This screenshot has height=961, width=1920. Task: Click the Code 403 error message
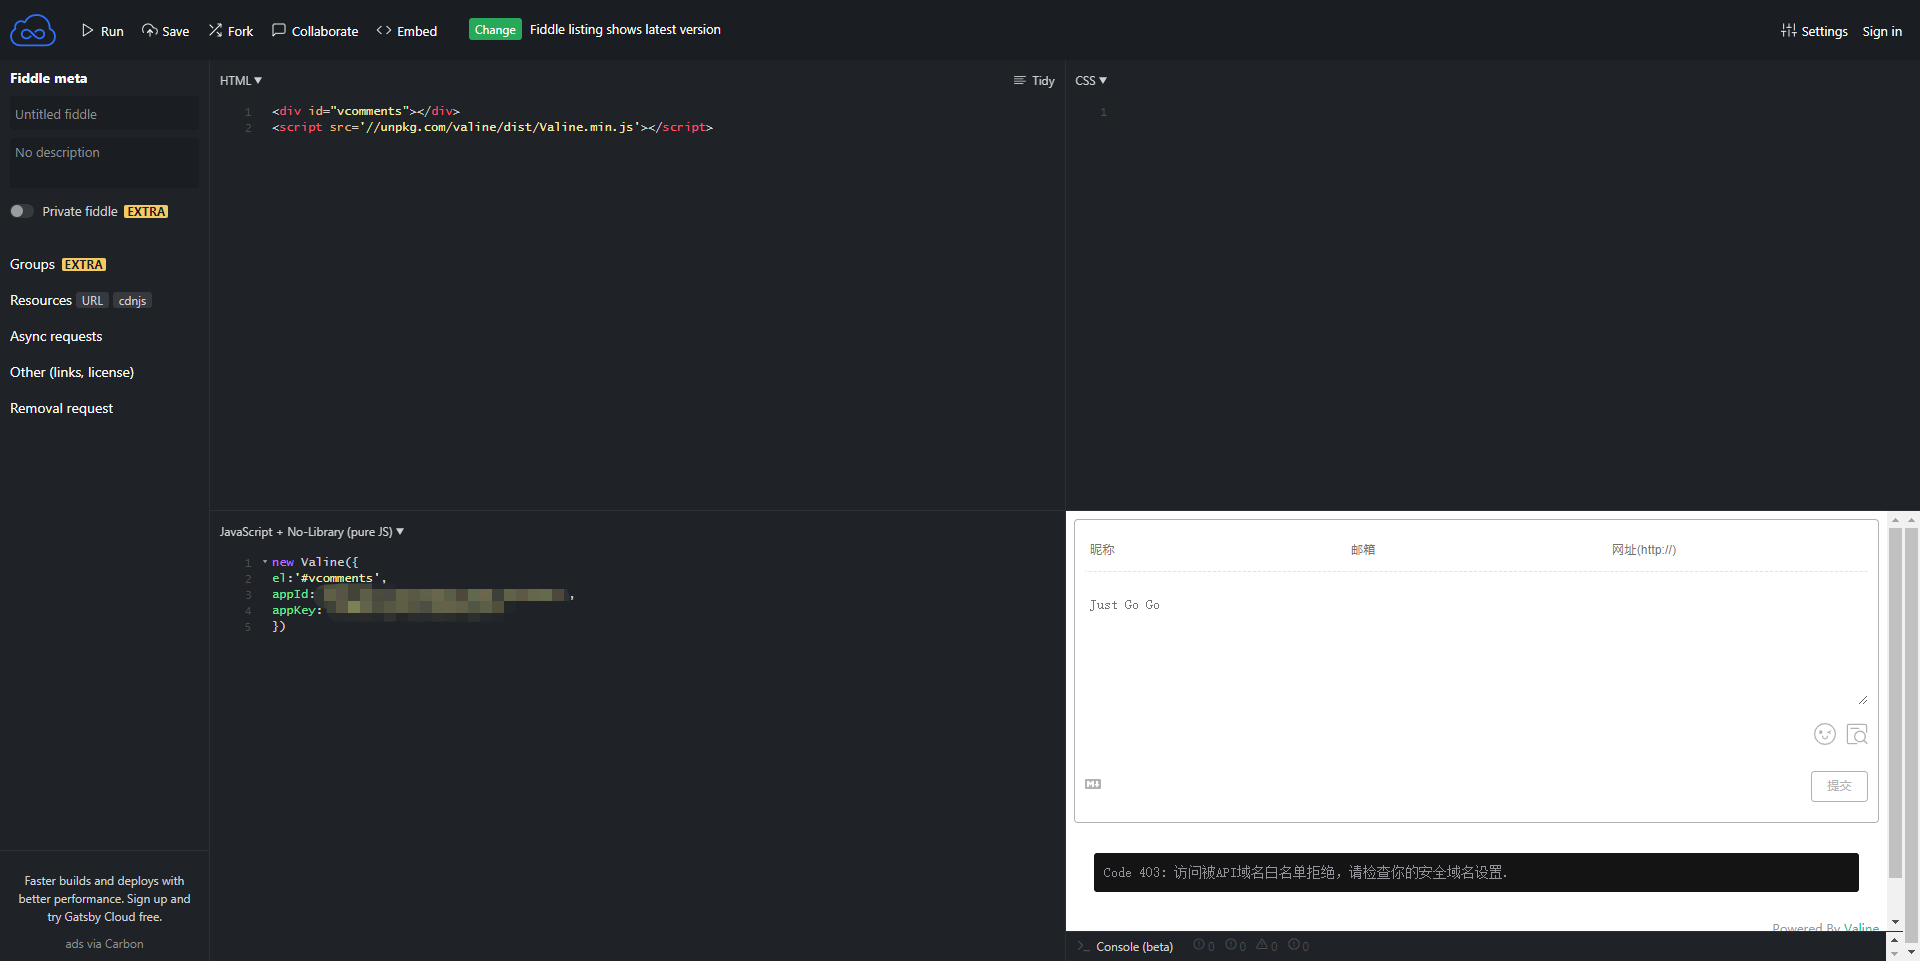pyautogui.click(x=1476, y=872)
